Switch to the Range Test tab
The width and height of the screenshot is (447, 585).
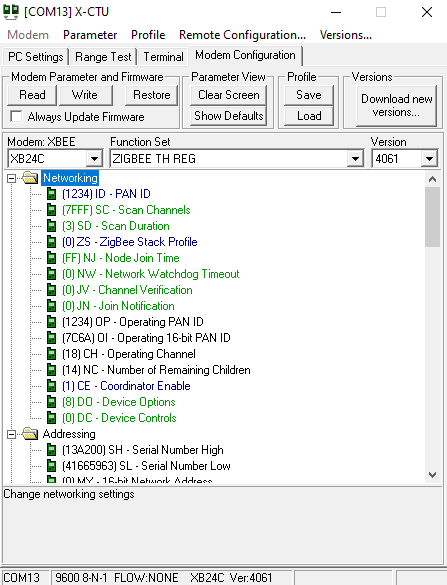[x=103, y=57]
